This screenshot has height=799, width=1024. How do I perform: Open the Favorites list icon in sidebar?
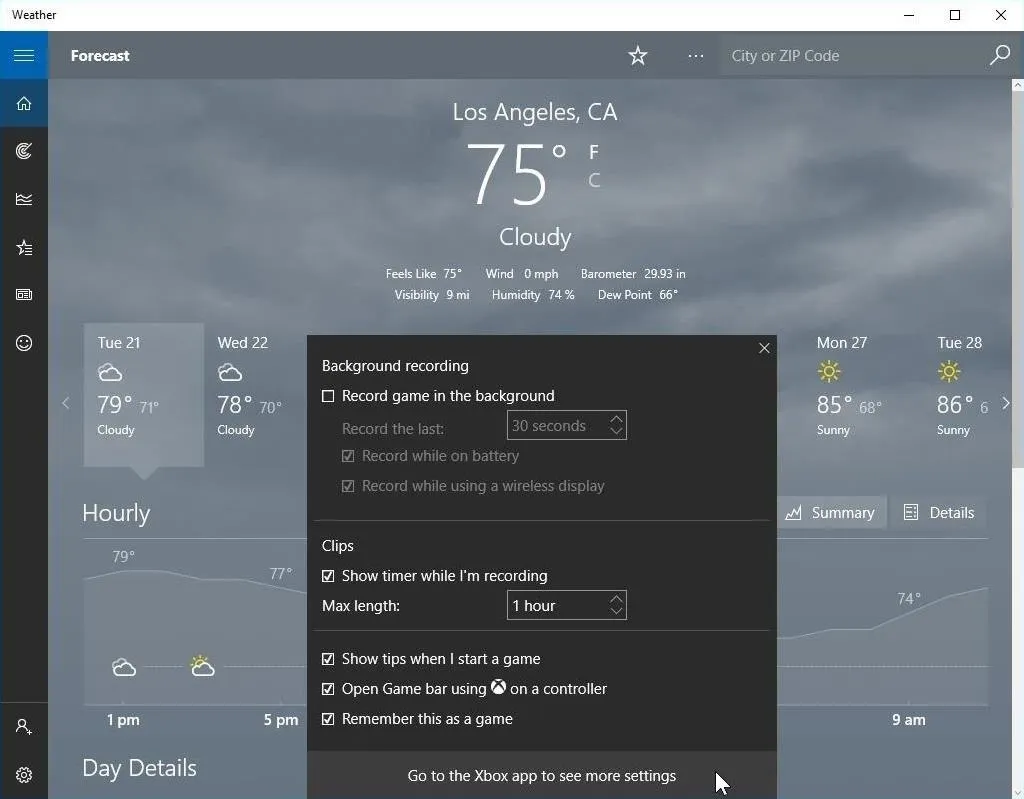[24, 248]
